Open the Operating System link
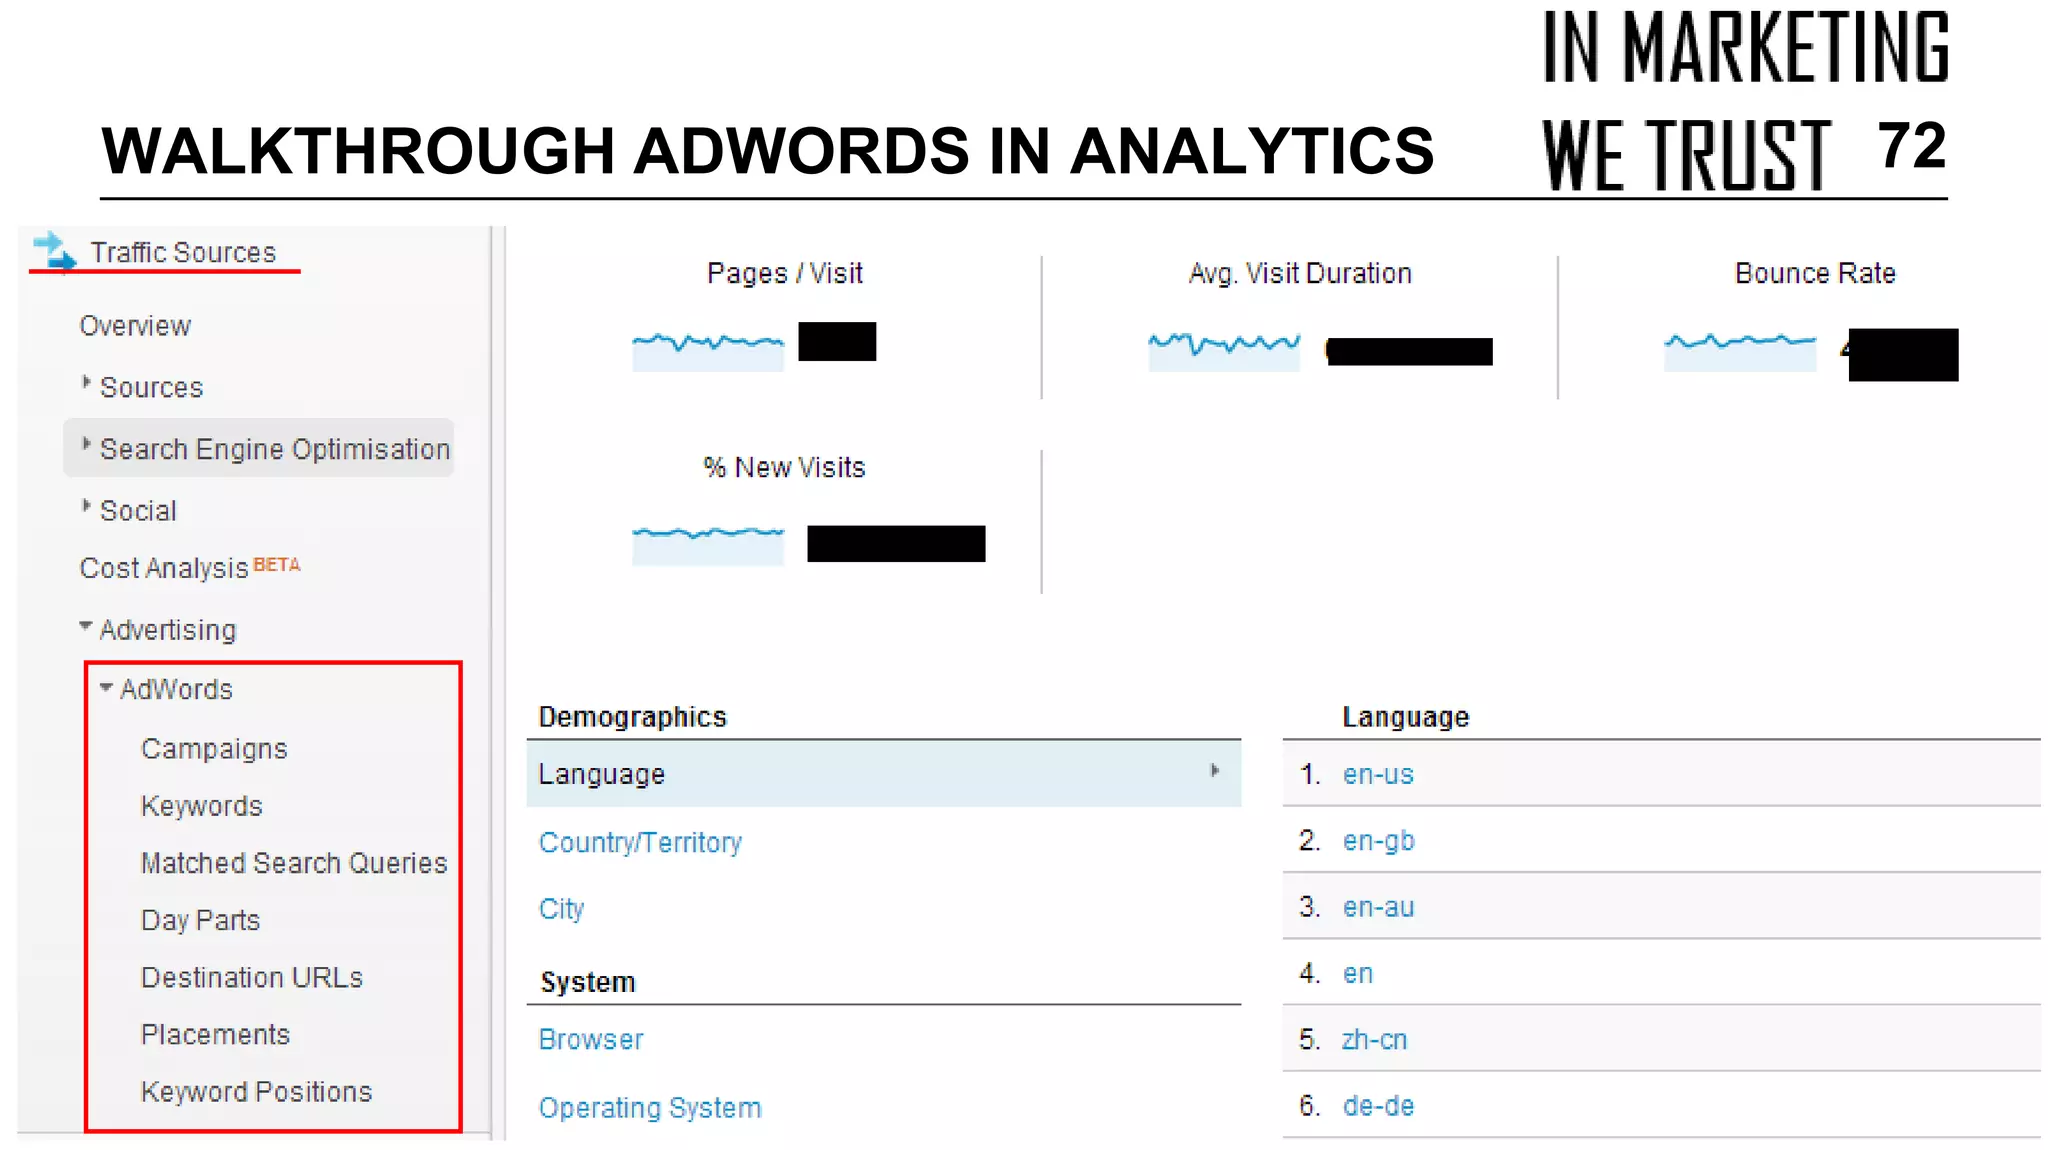This screenshot has width=2048, height=1150. click(x=650, y=1108)
